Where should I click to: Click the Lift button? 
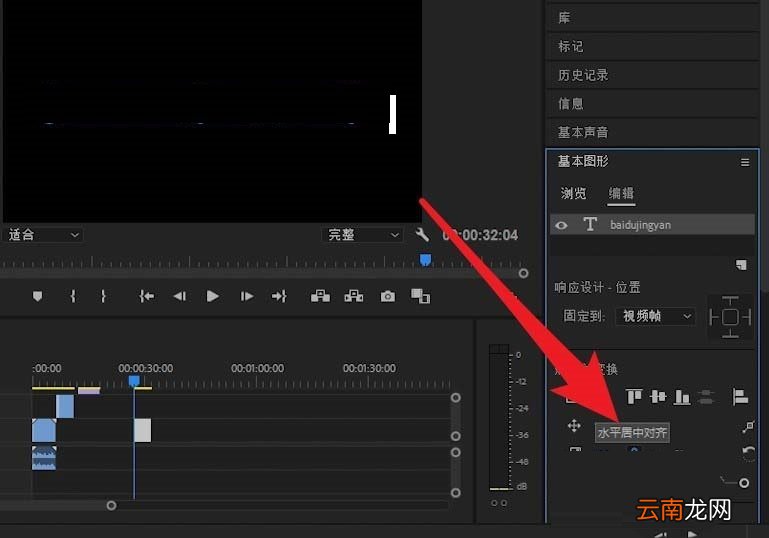pyautogui.click(x=320, y=296)
